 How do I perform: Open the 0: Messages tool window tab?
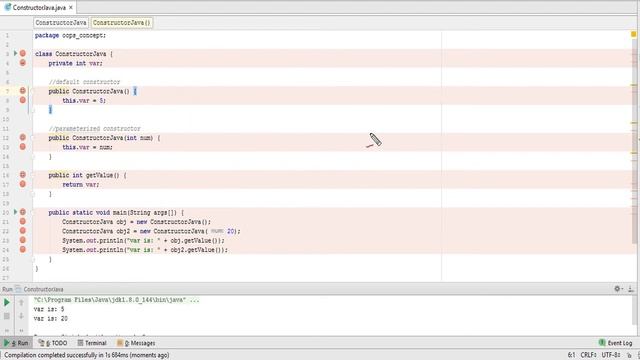click(x=136, y=343)
